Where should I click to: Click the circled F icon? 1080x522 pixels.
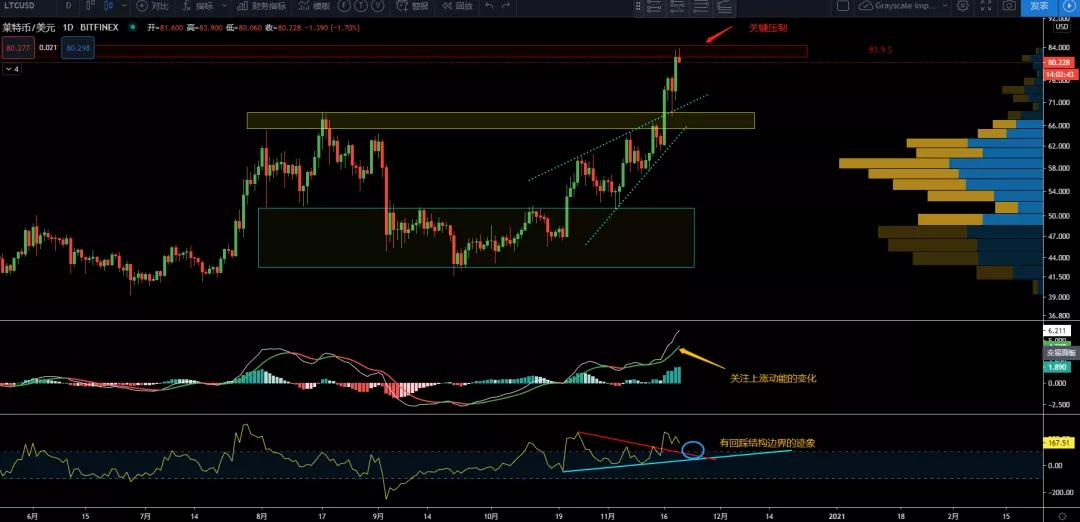pyautogui.click(x=344, y=6)
